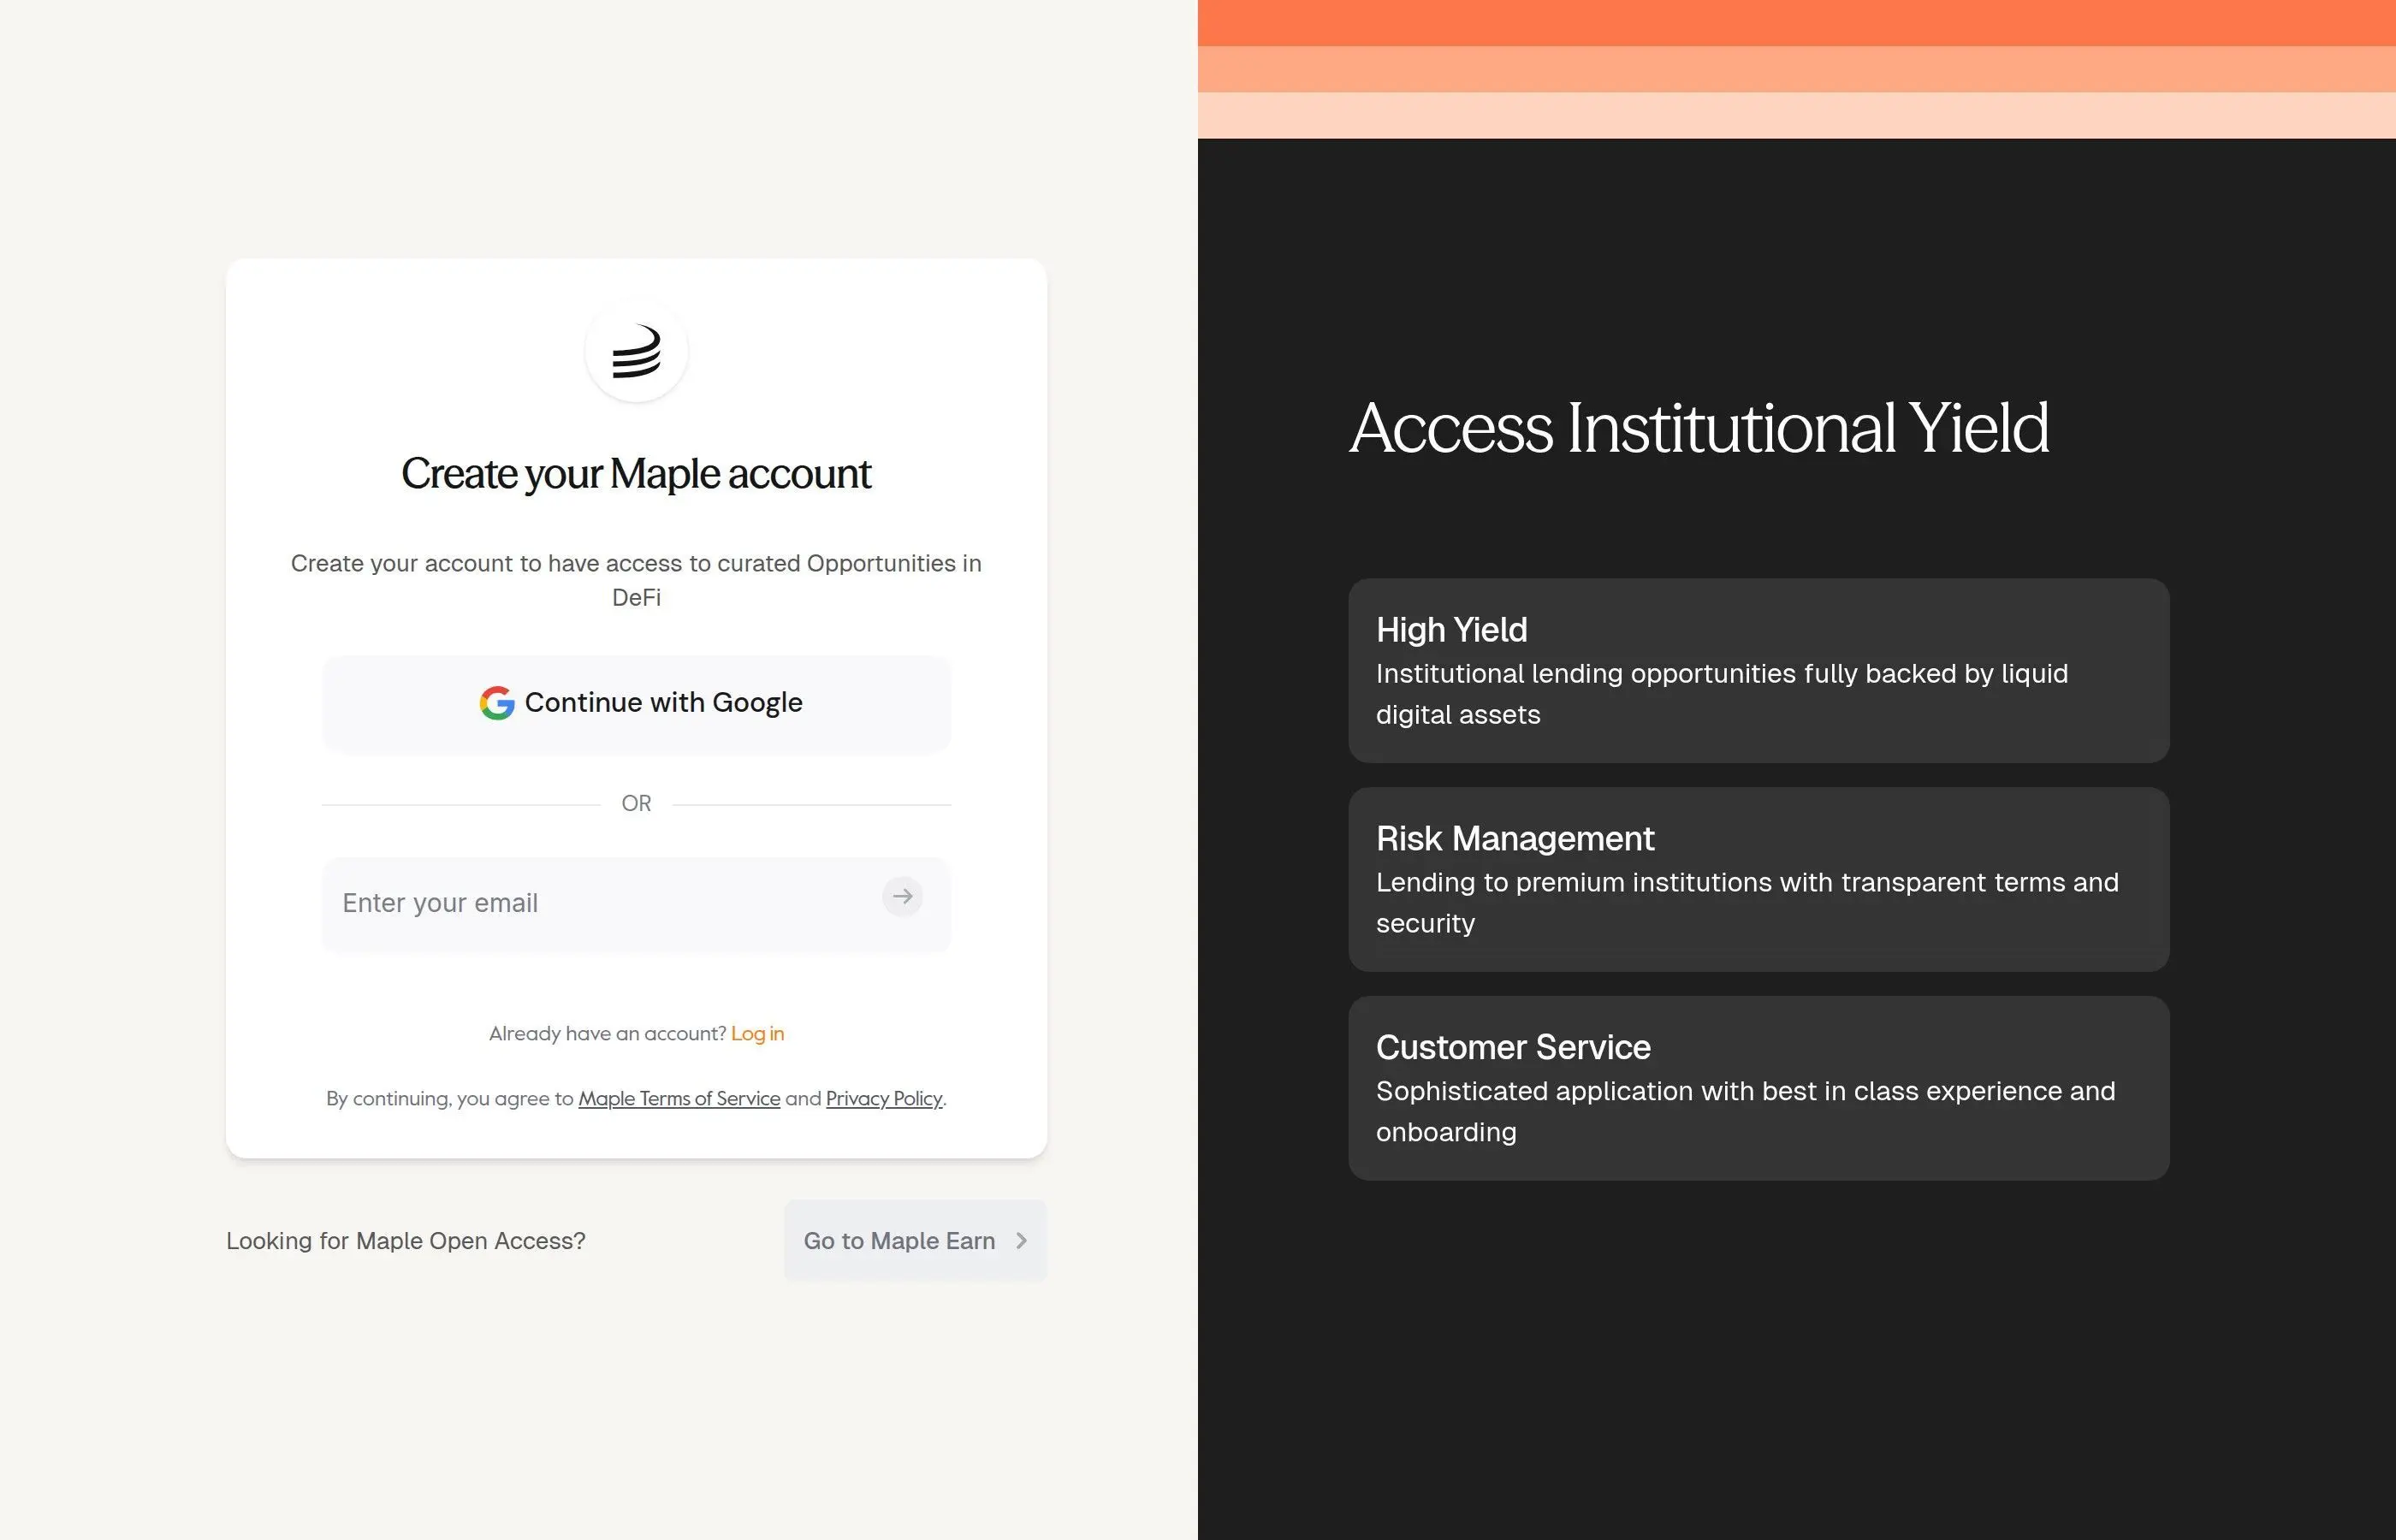Open Maple Terms of Service

coord(679,1098)
